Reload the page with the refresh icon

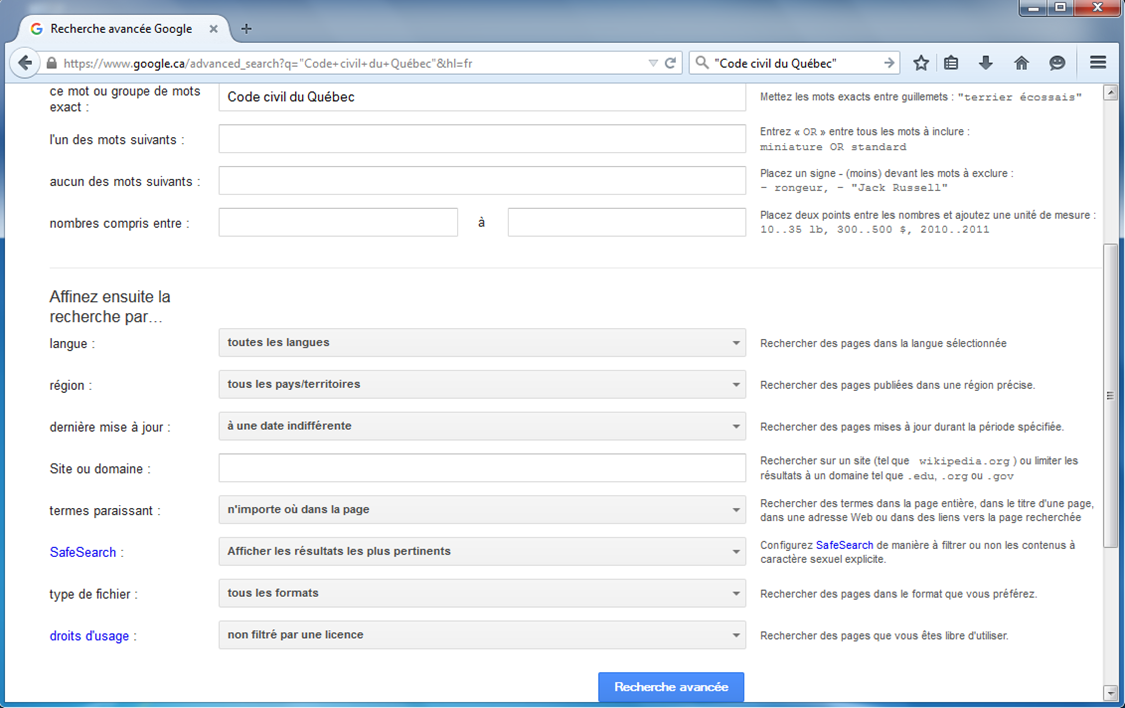pos(671,63)
